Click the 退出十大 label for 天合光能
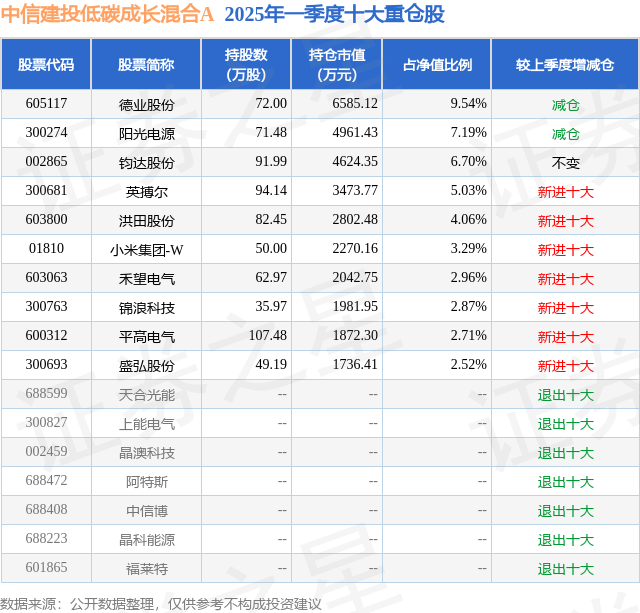This screenshot has height=613, width=640. pyautogui.click(x=565, y=395)
